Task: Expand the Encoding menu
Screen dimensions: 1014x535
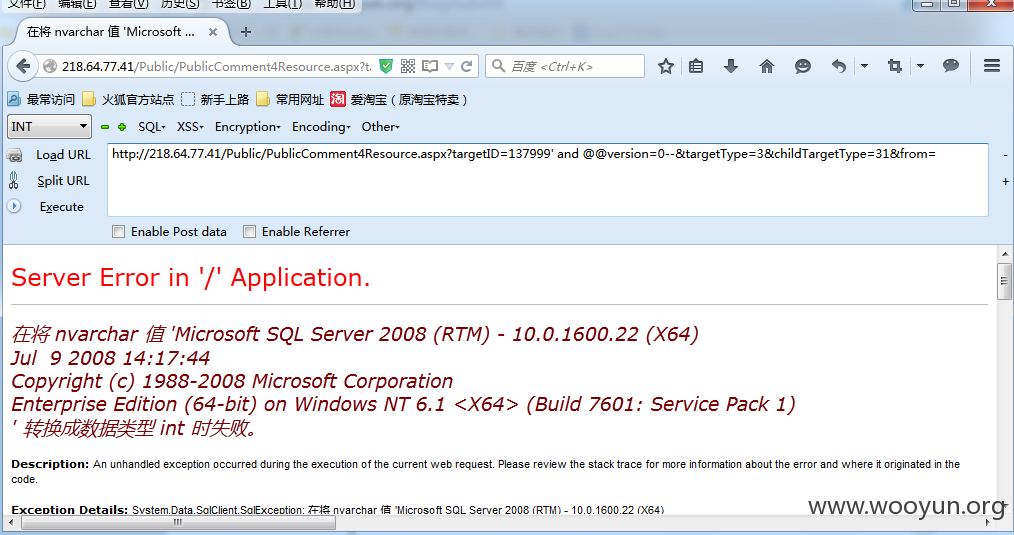Action: pos(321,127)
